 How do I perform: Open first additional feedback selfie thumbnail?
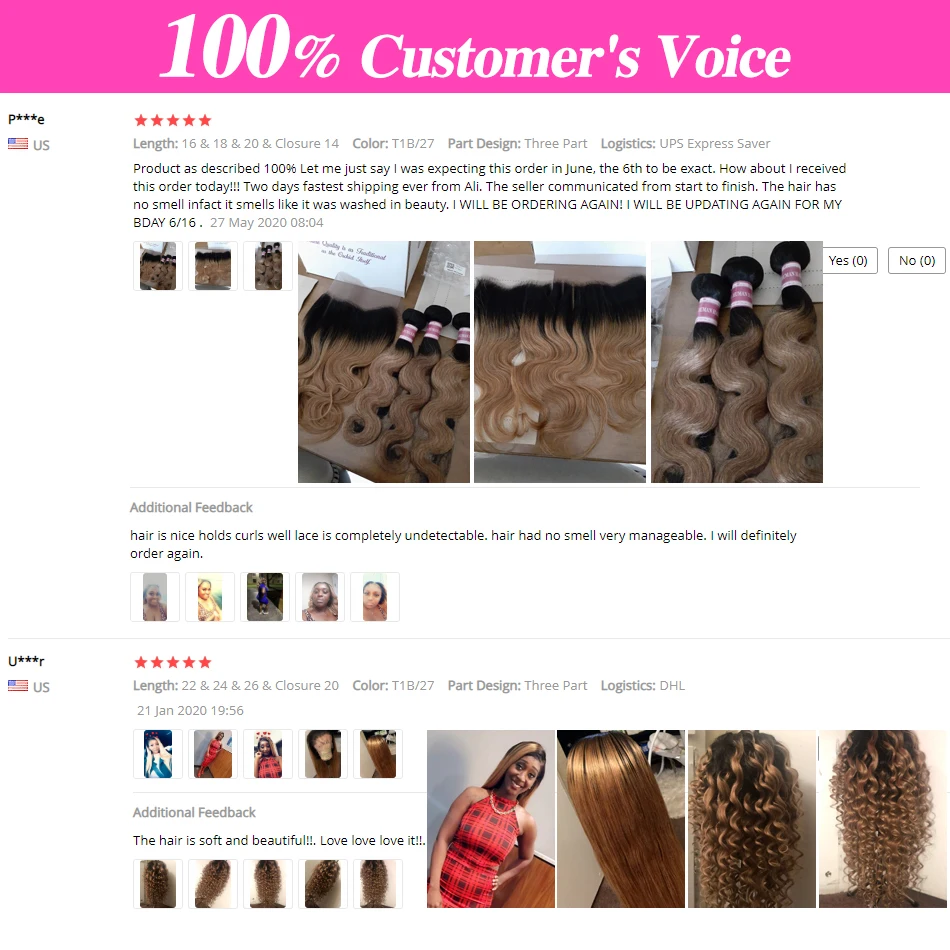pos(154,597)
